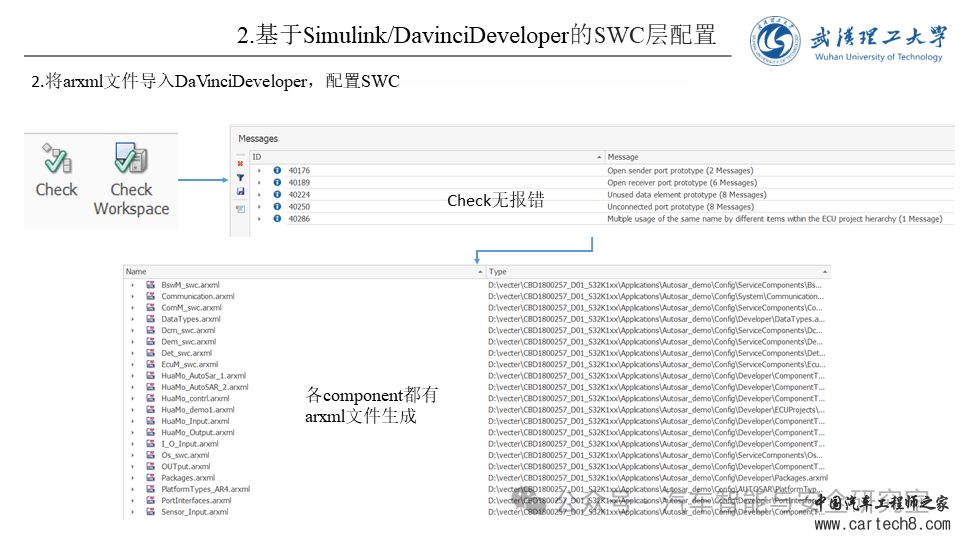Expand the BswM_swc.arxml row
The image size is (960, 540).
click(x=132, y=285)
